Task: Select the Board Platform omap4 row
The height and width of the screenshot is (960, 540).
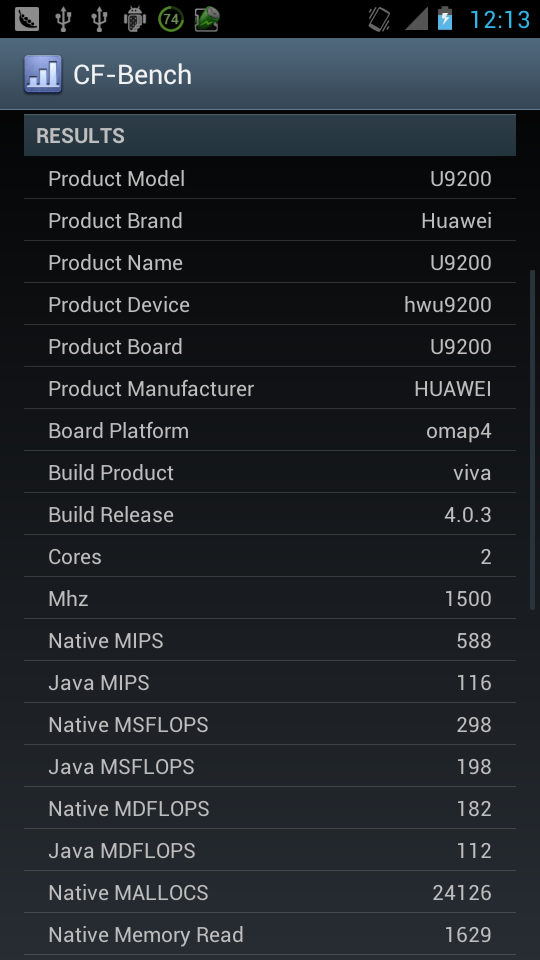Action: (x=270, y=430)
